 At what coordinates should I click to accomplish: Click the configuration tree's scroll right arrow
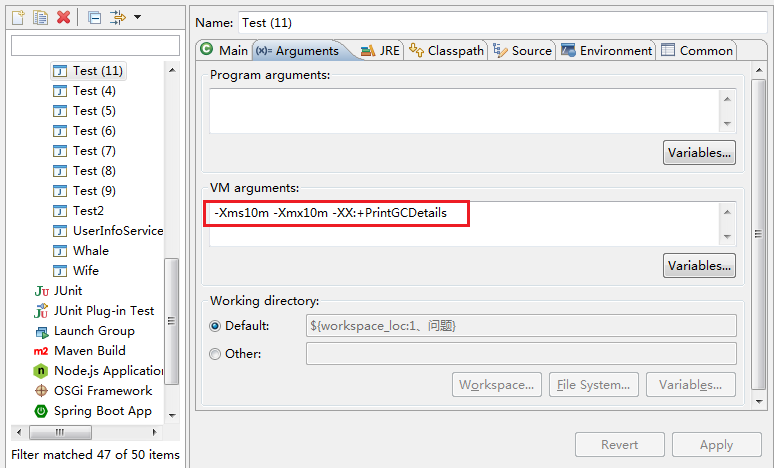pos(155,432)
